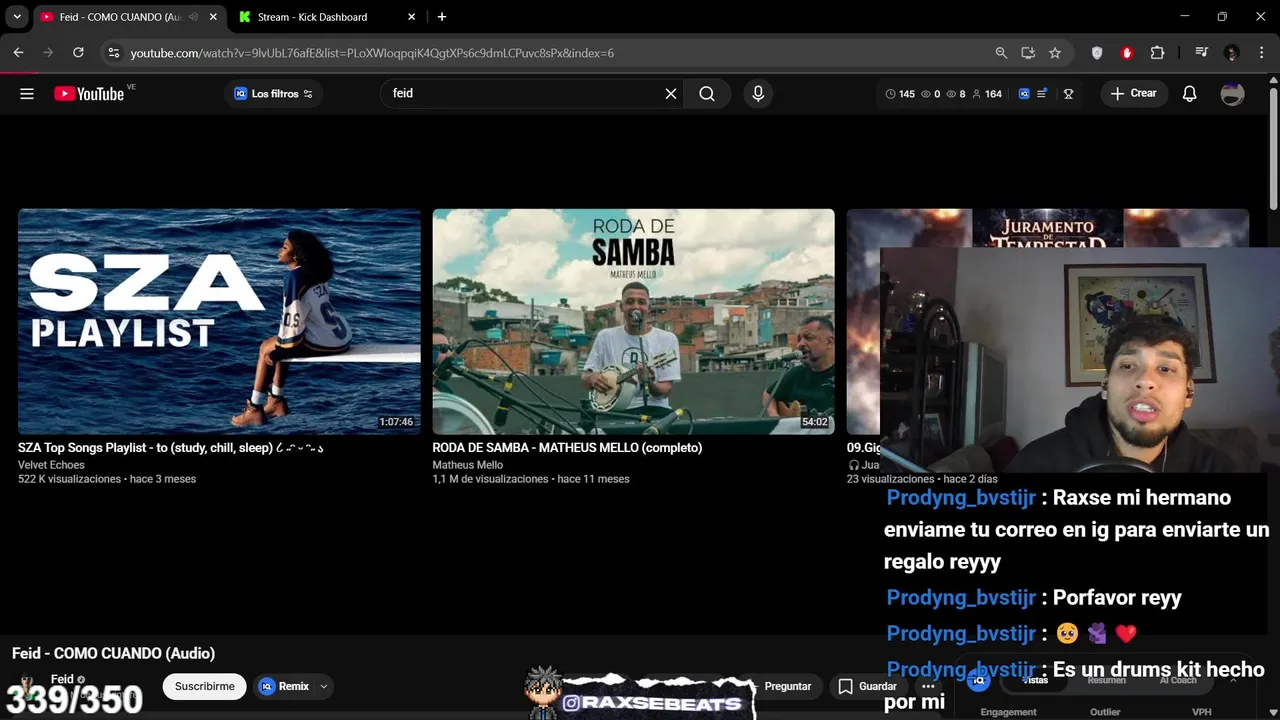
Task: Open the Feid channel name
Action: click(x=62, y=679)
